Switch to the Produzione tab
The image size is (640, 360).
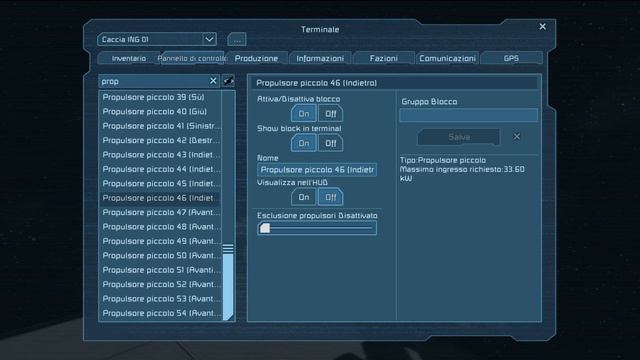pyautogui.click(x=256, y=58)
